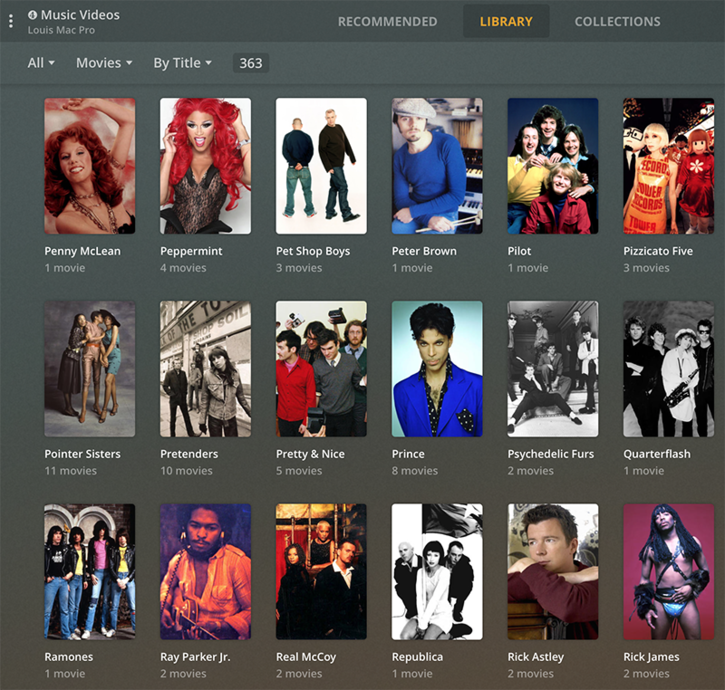Image resolution: width=725 pixels, height=690 pixels.
Task: Click '11 movies' under Pointer Sisters
Action: [x=70, y=471]
